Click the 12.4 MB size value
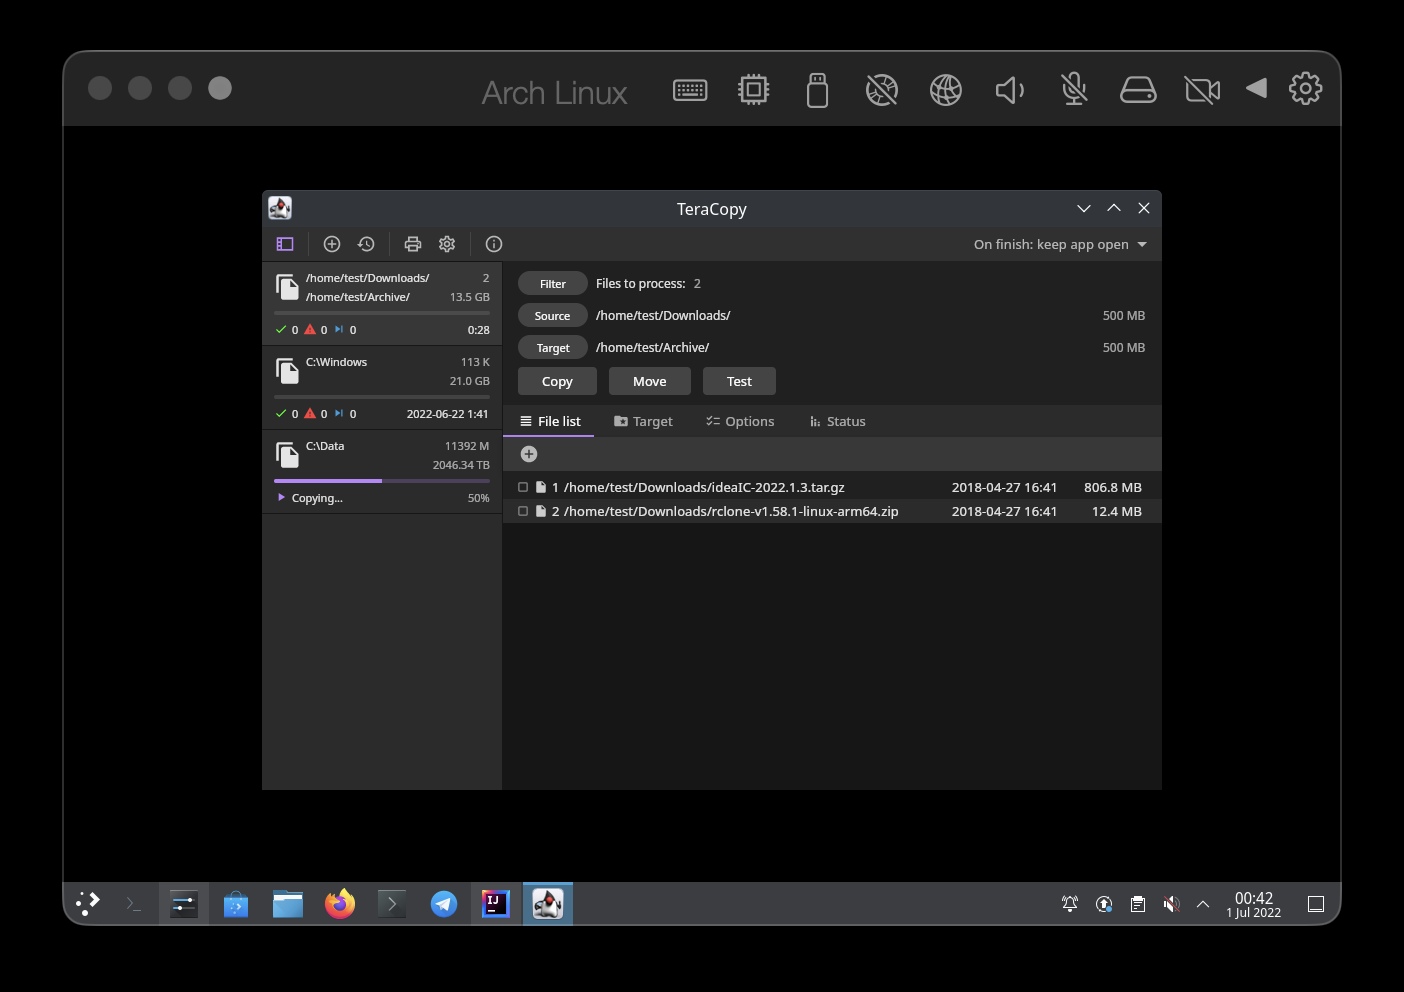Viewport: 1404px width, 992px height. click(1117, 511)
